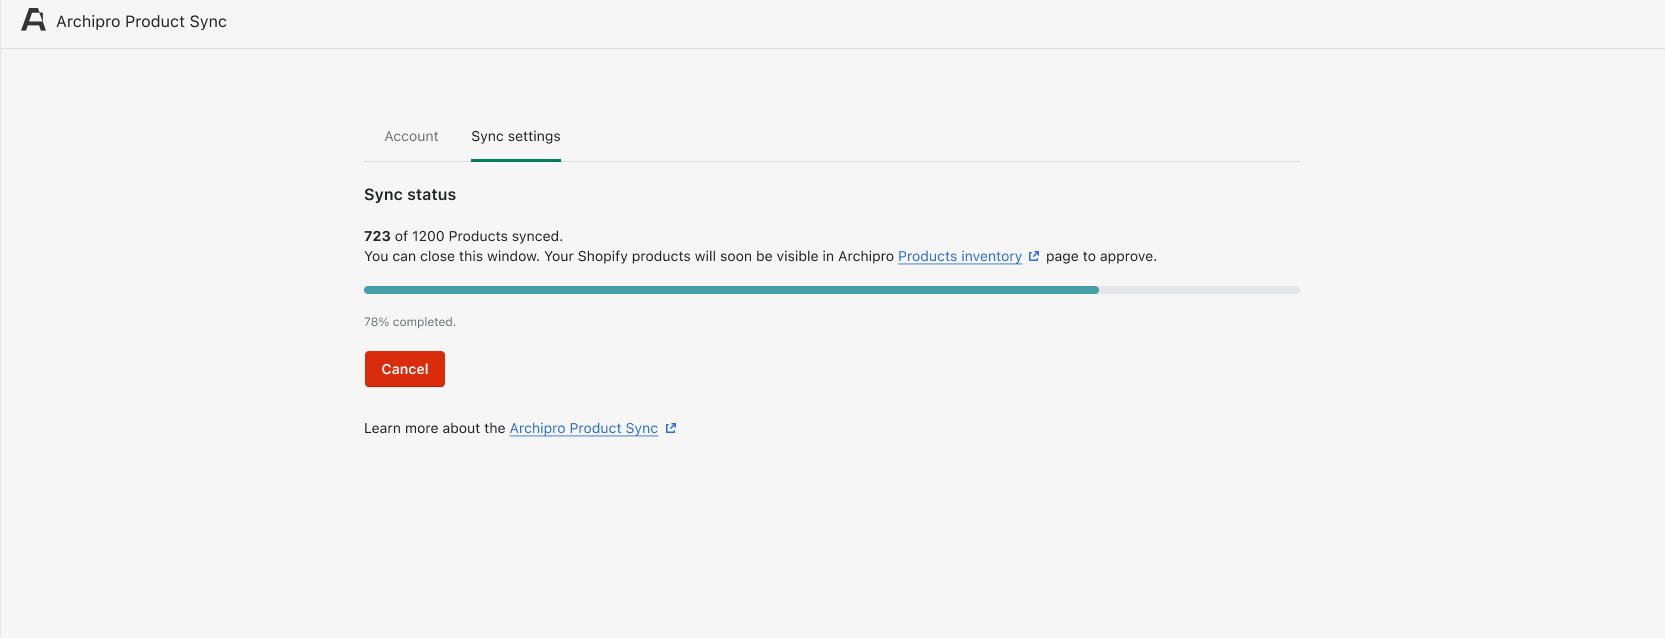Switch to the Account tab
This screenshot has height=638, width=1665.
(411, 136)
